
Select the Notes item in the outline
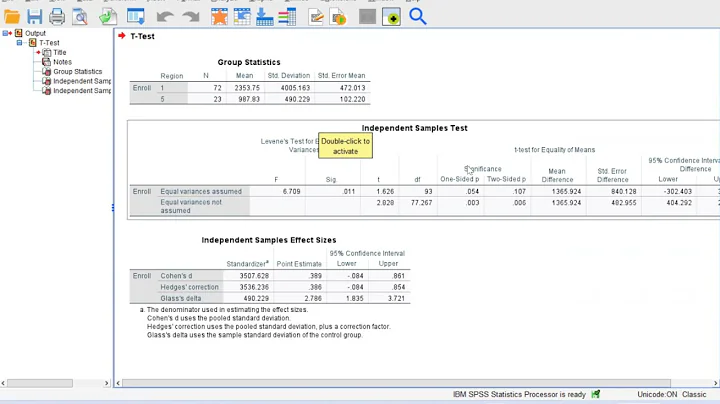[62, 62]
